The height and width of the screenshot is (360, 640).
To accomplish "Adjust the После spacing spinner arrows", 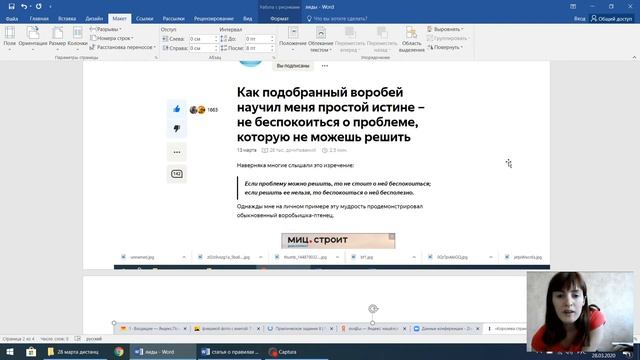I will [272, 48].
